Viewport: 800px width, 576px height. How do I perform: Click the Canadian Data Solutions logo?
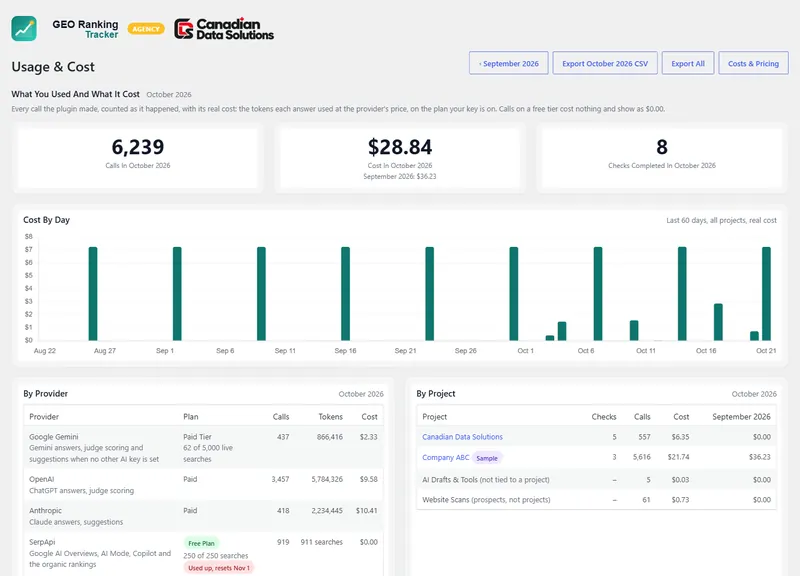(x=224, y=29)
